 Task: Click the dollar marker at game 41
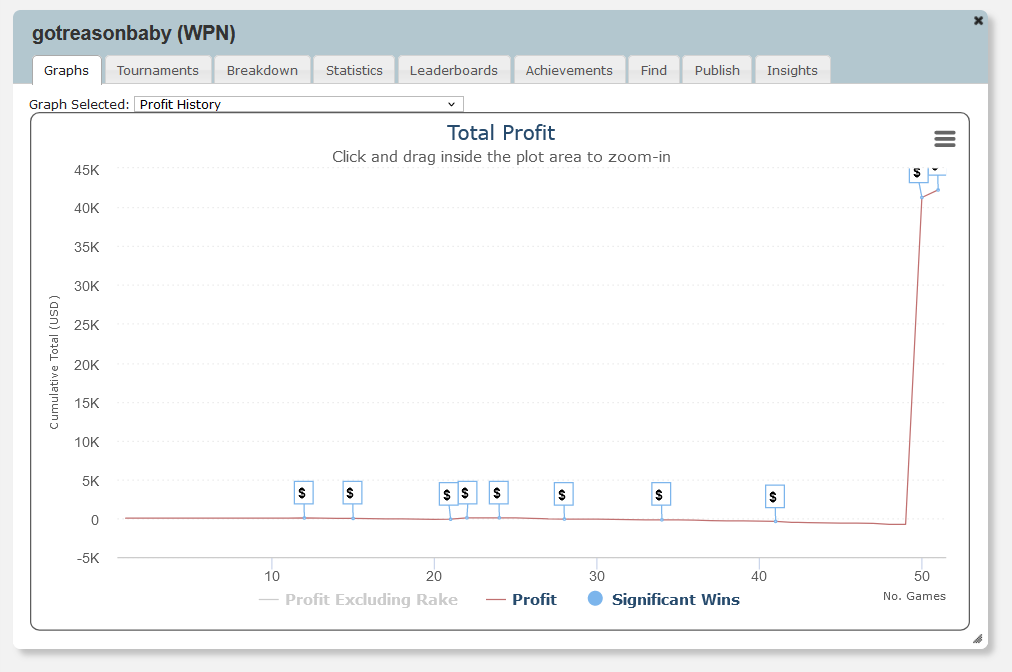(775, 497)
